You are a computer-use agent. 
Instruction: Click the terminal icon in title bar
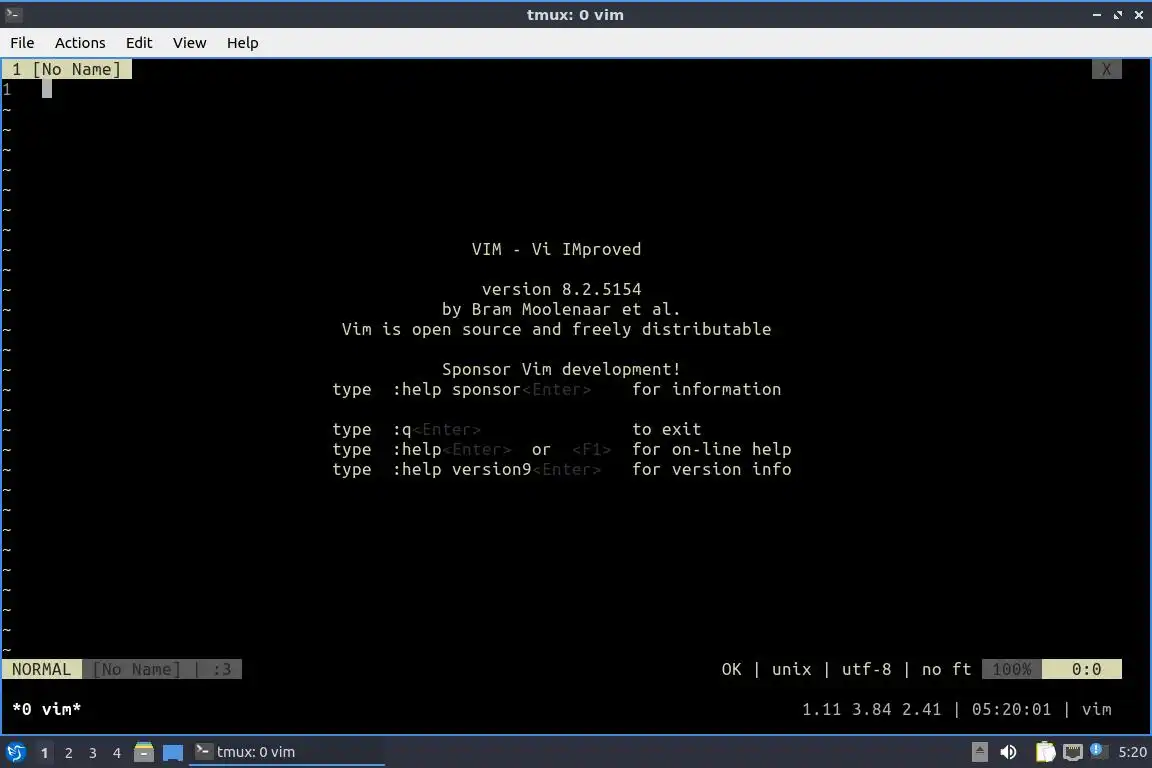[x=13, y=14]
